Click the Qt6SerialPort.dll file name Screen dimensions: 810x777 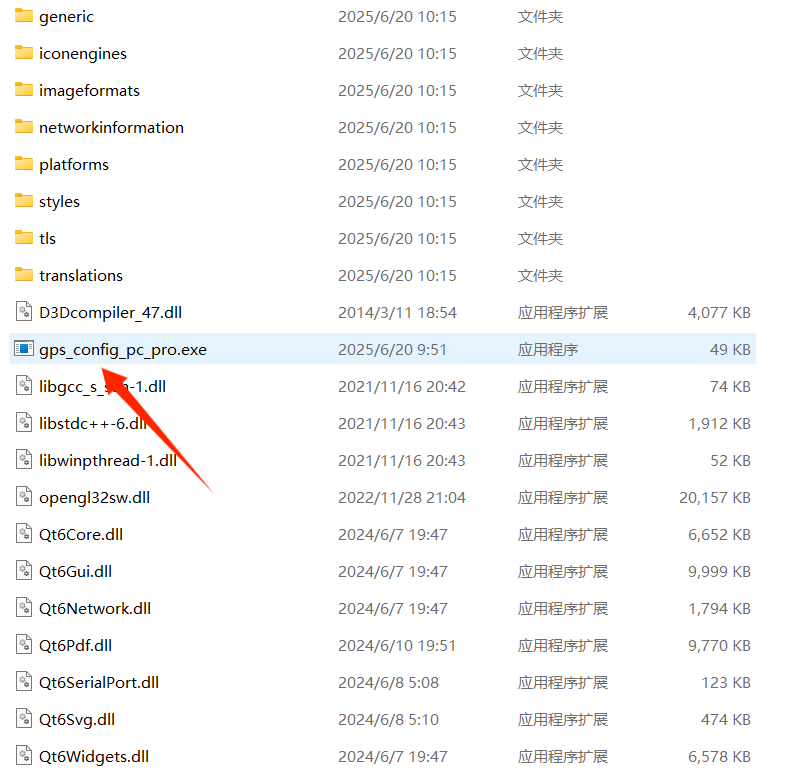coord(99,683)
